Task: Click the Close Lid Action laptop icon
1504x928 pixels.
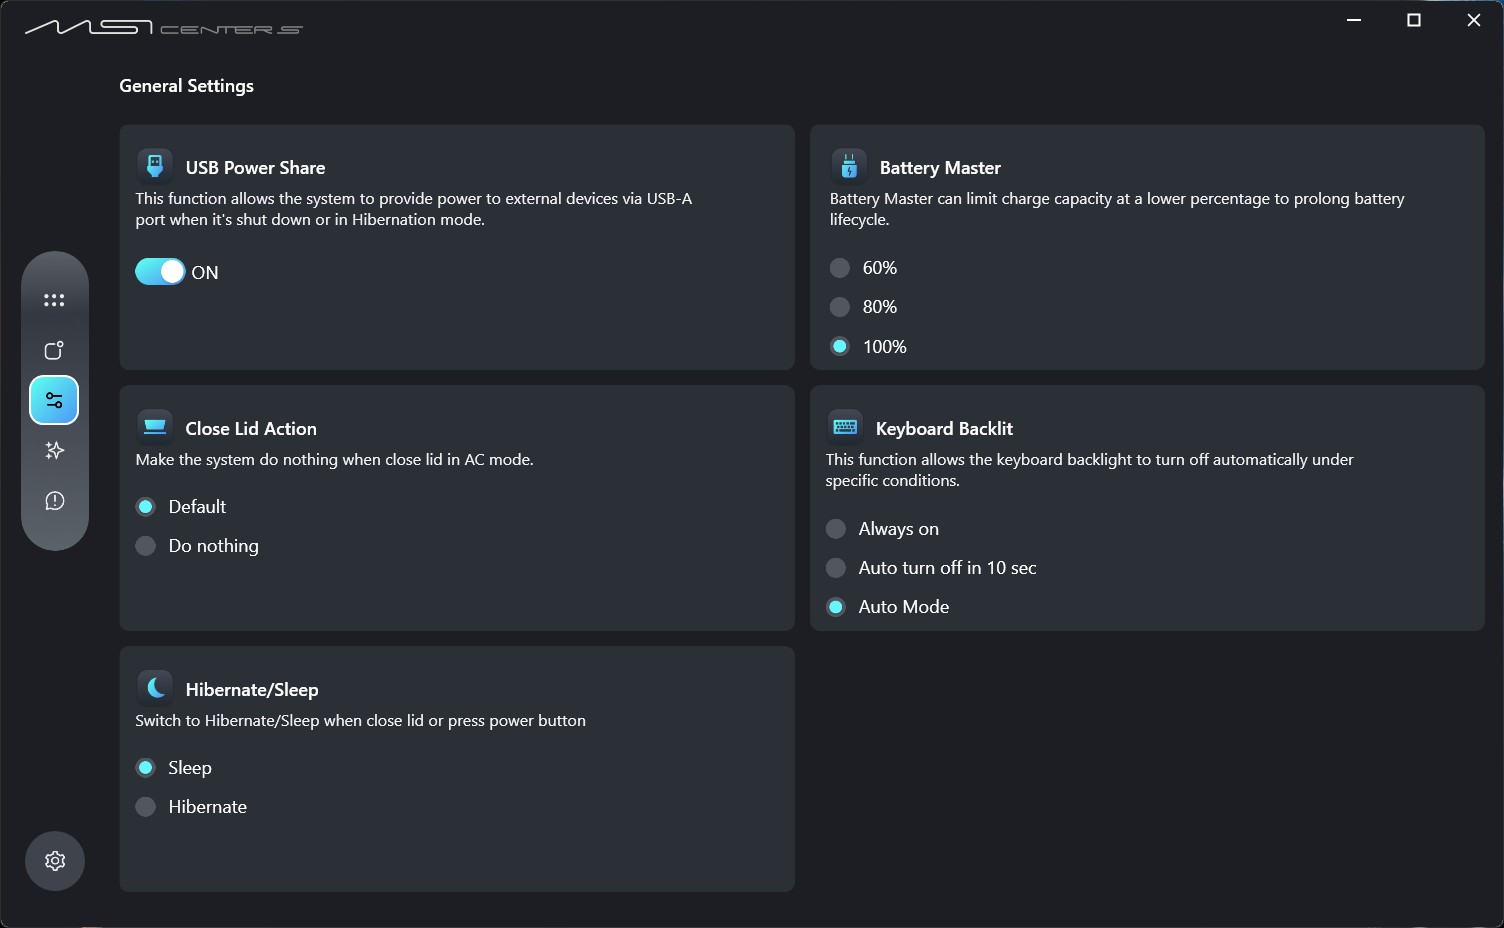Action: [155, 427]
